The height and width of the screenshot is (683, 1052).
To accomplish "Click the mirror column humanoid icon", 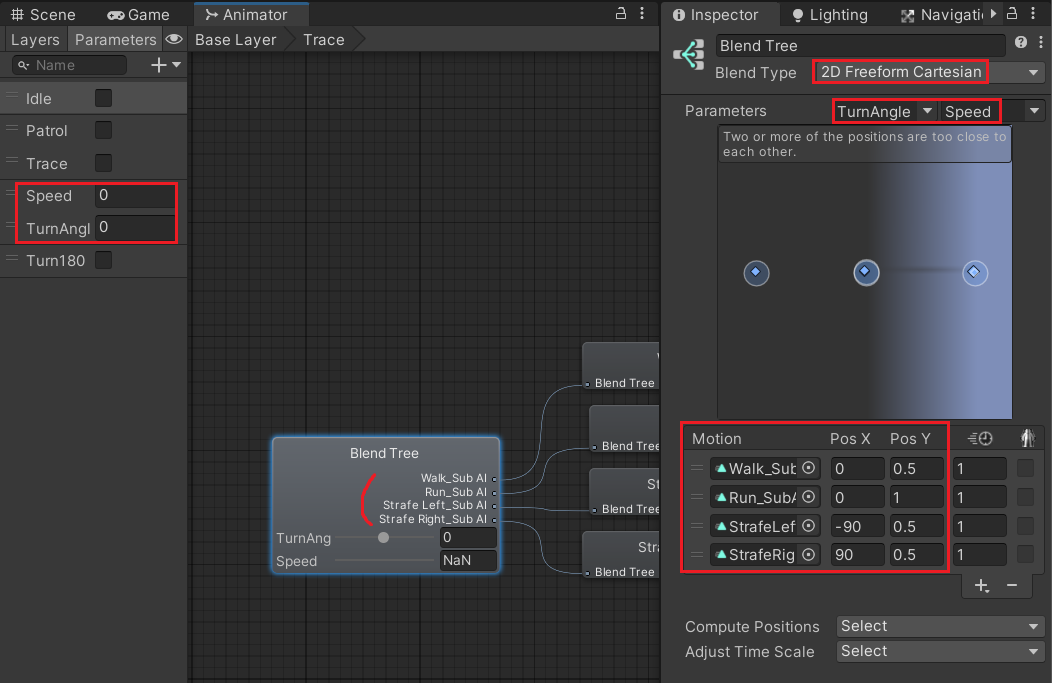I will click(x=1027, y=438).
